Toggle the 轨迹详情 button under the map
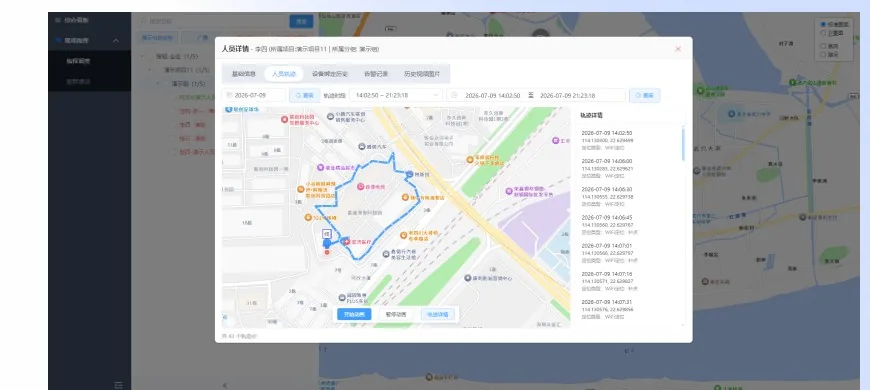 (438, 314)
